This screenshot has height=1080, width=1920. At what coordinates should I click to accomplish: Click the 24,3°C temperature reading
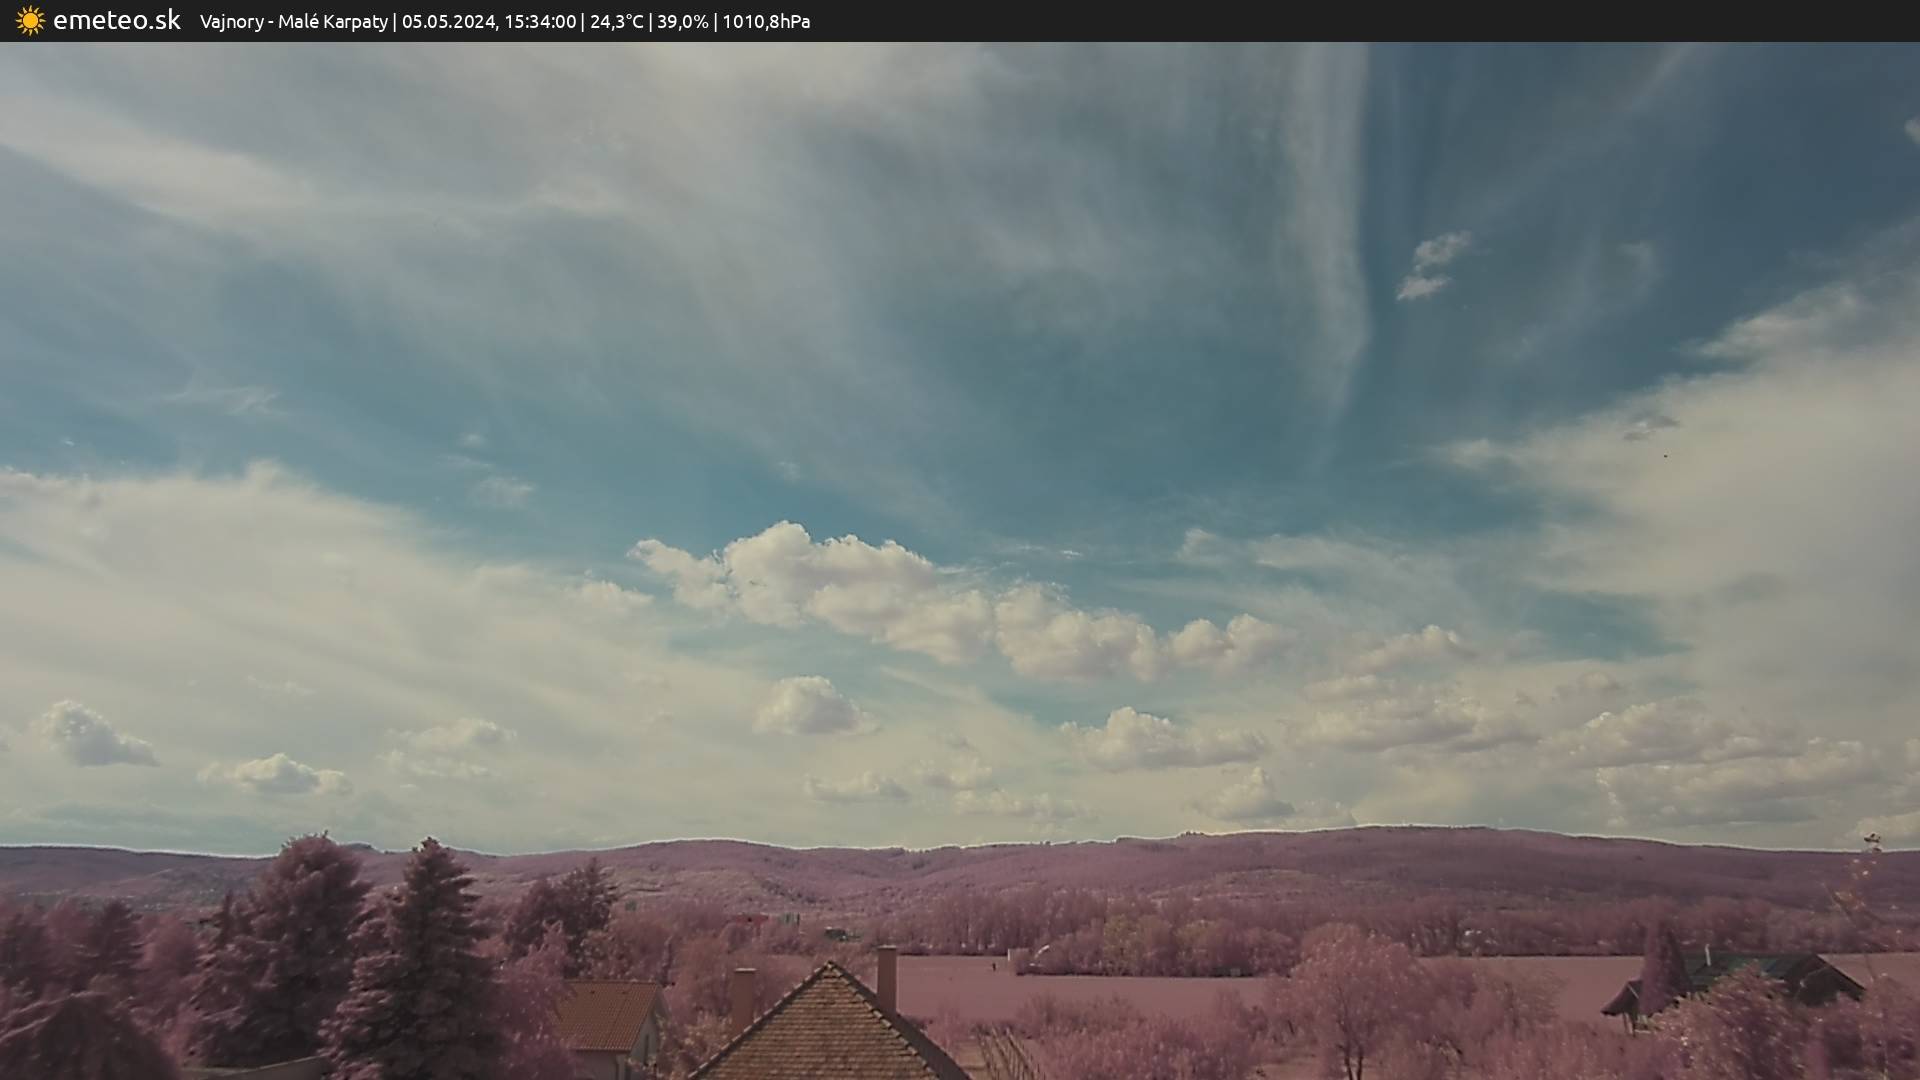click(x=616, y=22)
